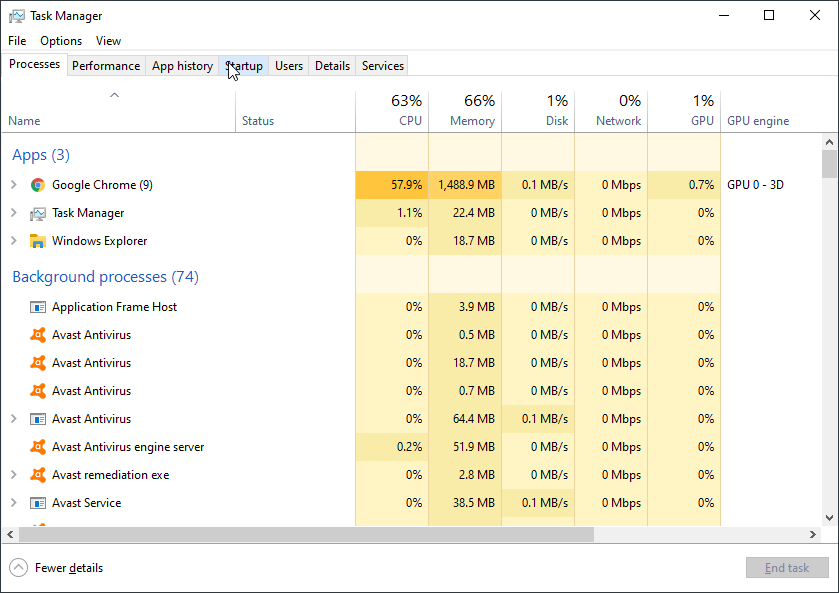839x593 pixels.
Task: Expand the Avast Service process group
Action: click(14, 503)
